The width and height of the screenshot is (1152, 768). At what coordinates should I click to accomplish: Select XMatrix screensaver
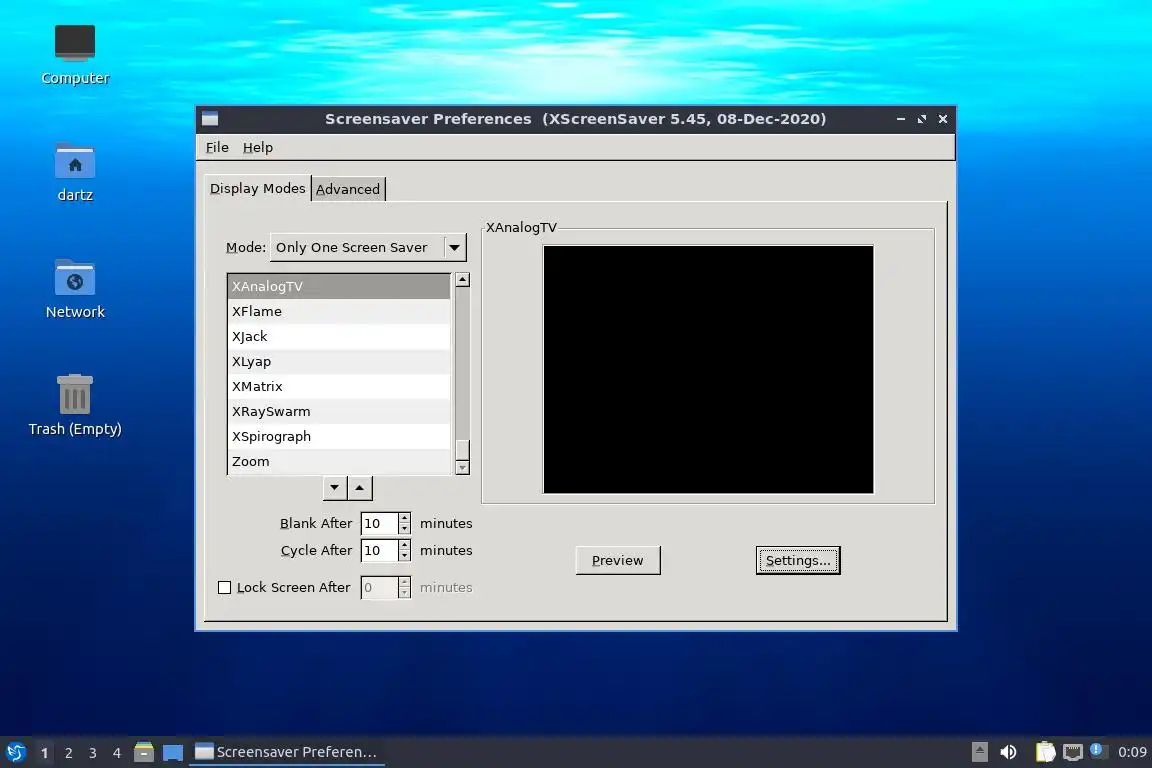coord(339,387)
